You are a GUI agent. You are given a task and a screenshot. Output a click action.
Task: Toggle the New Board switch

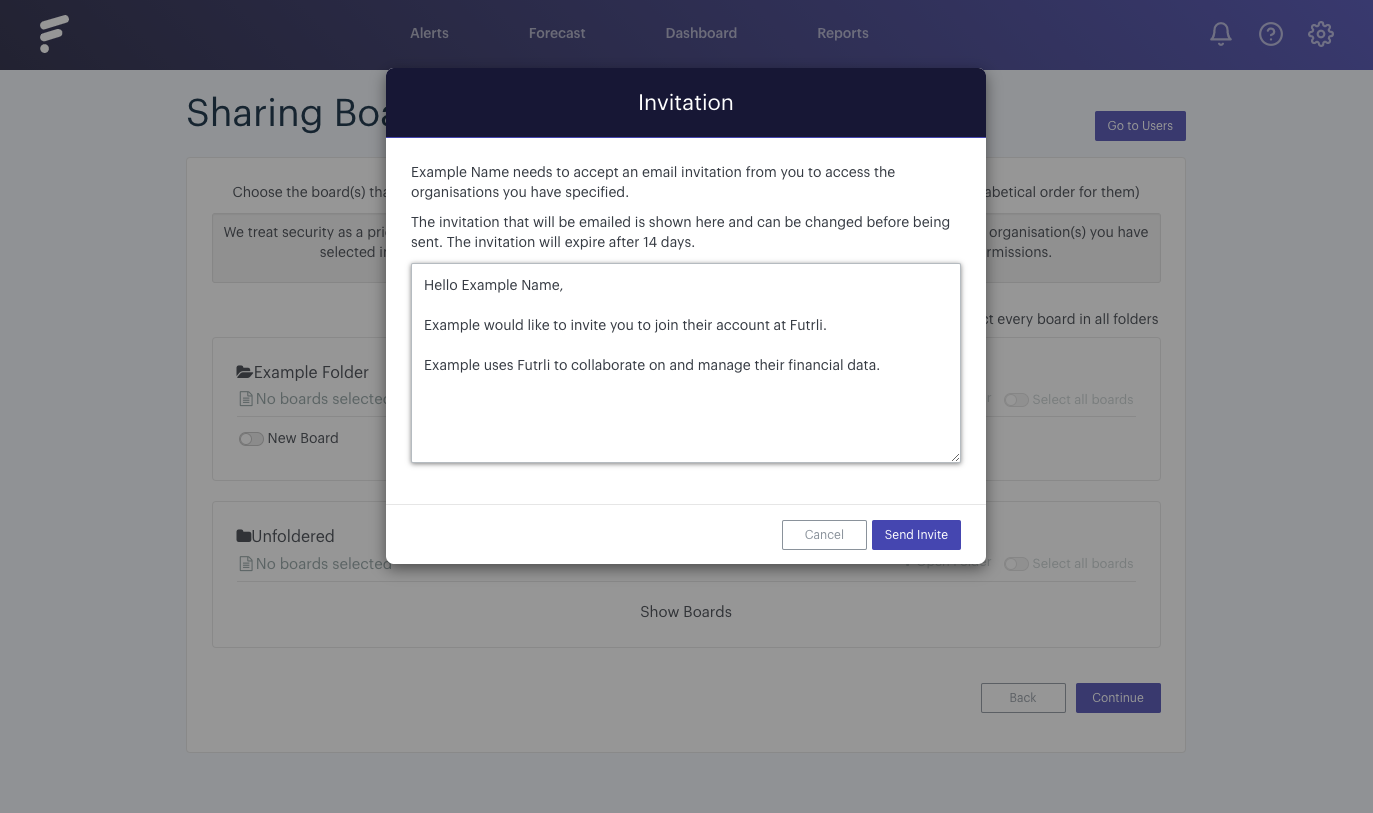tap(251, 439)
